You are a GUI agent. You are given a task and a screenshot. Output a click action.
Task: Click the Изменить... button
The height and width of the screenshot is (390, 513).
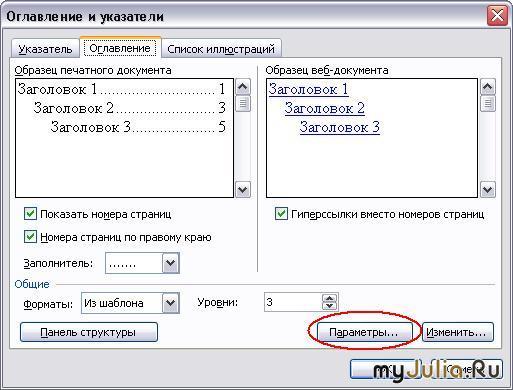[457, 332]
